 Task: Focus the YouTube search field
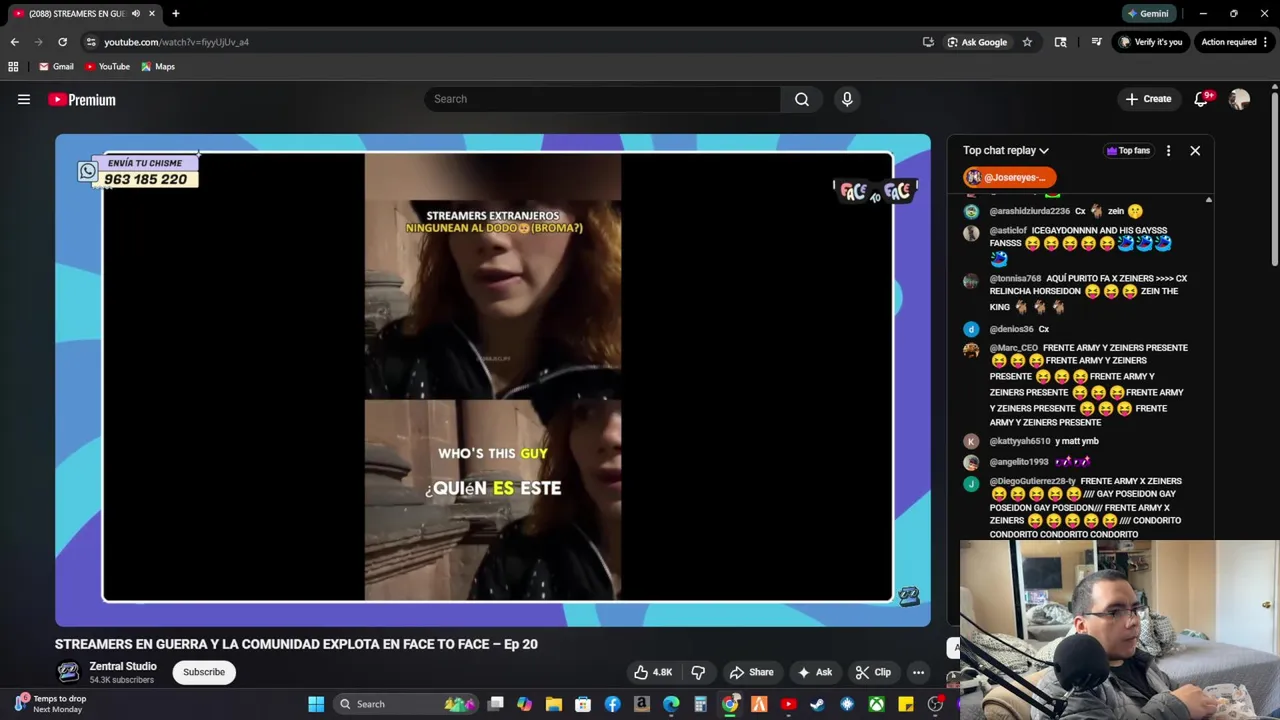pyautogui.click(x=602, y=99)
